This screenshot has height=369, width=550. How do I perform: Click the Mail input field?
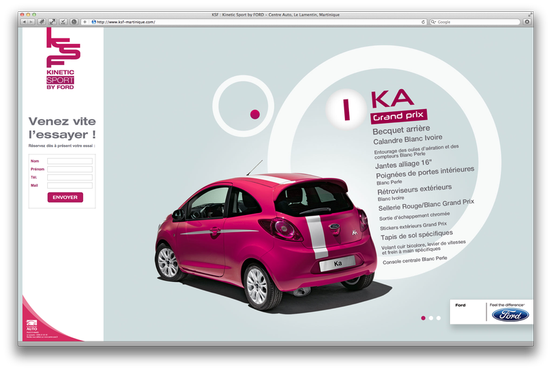click(70, 185)
